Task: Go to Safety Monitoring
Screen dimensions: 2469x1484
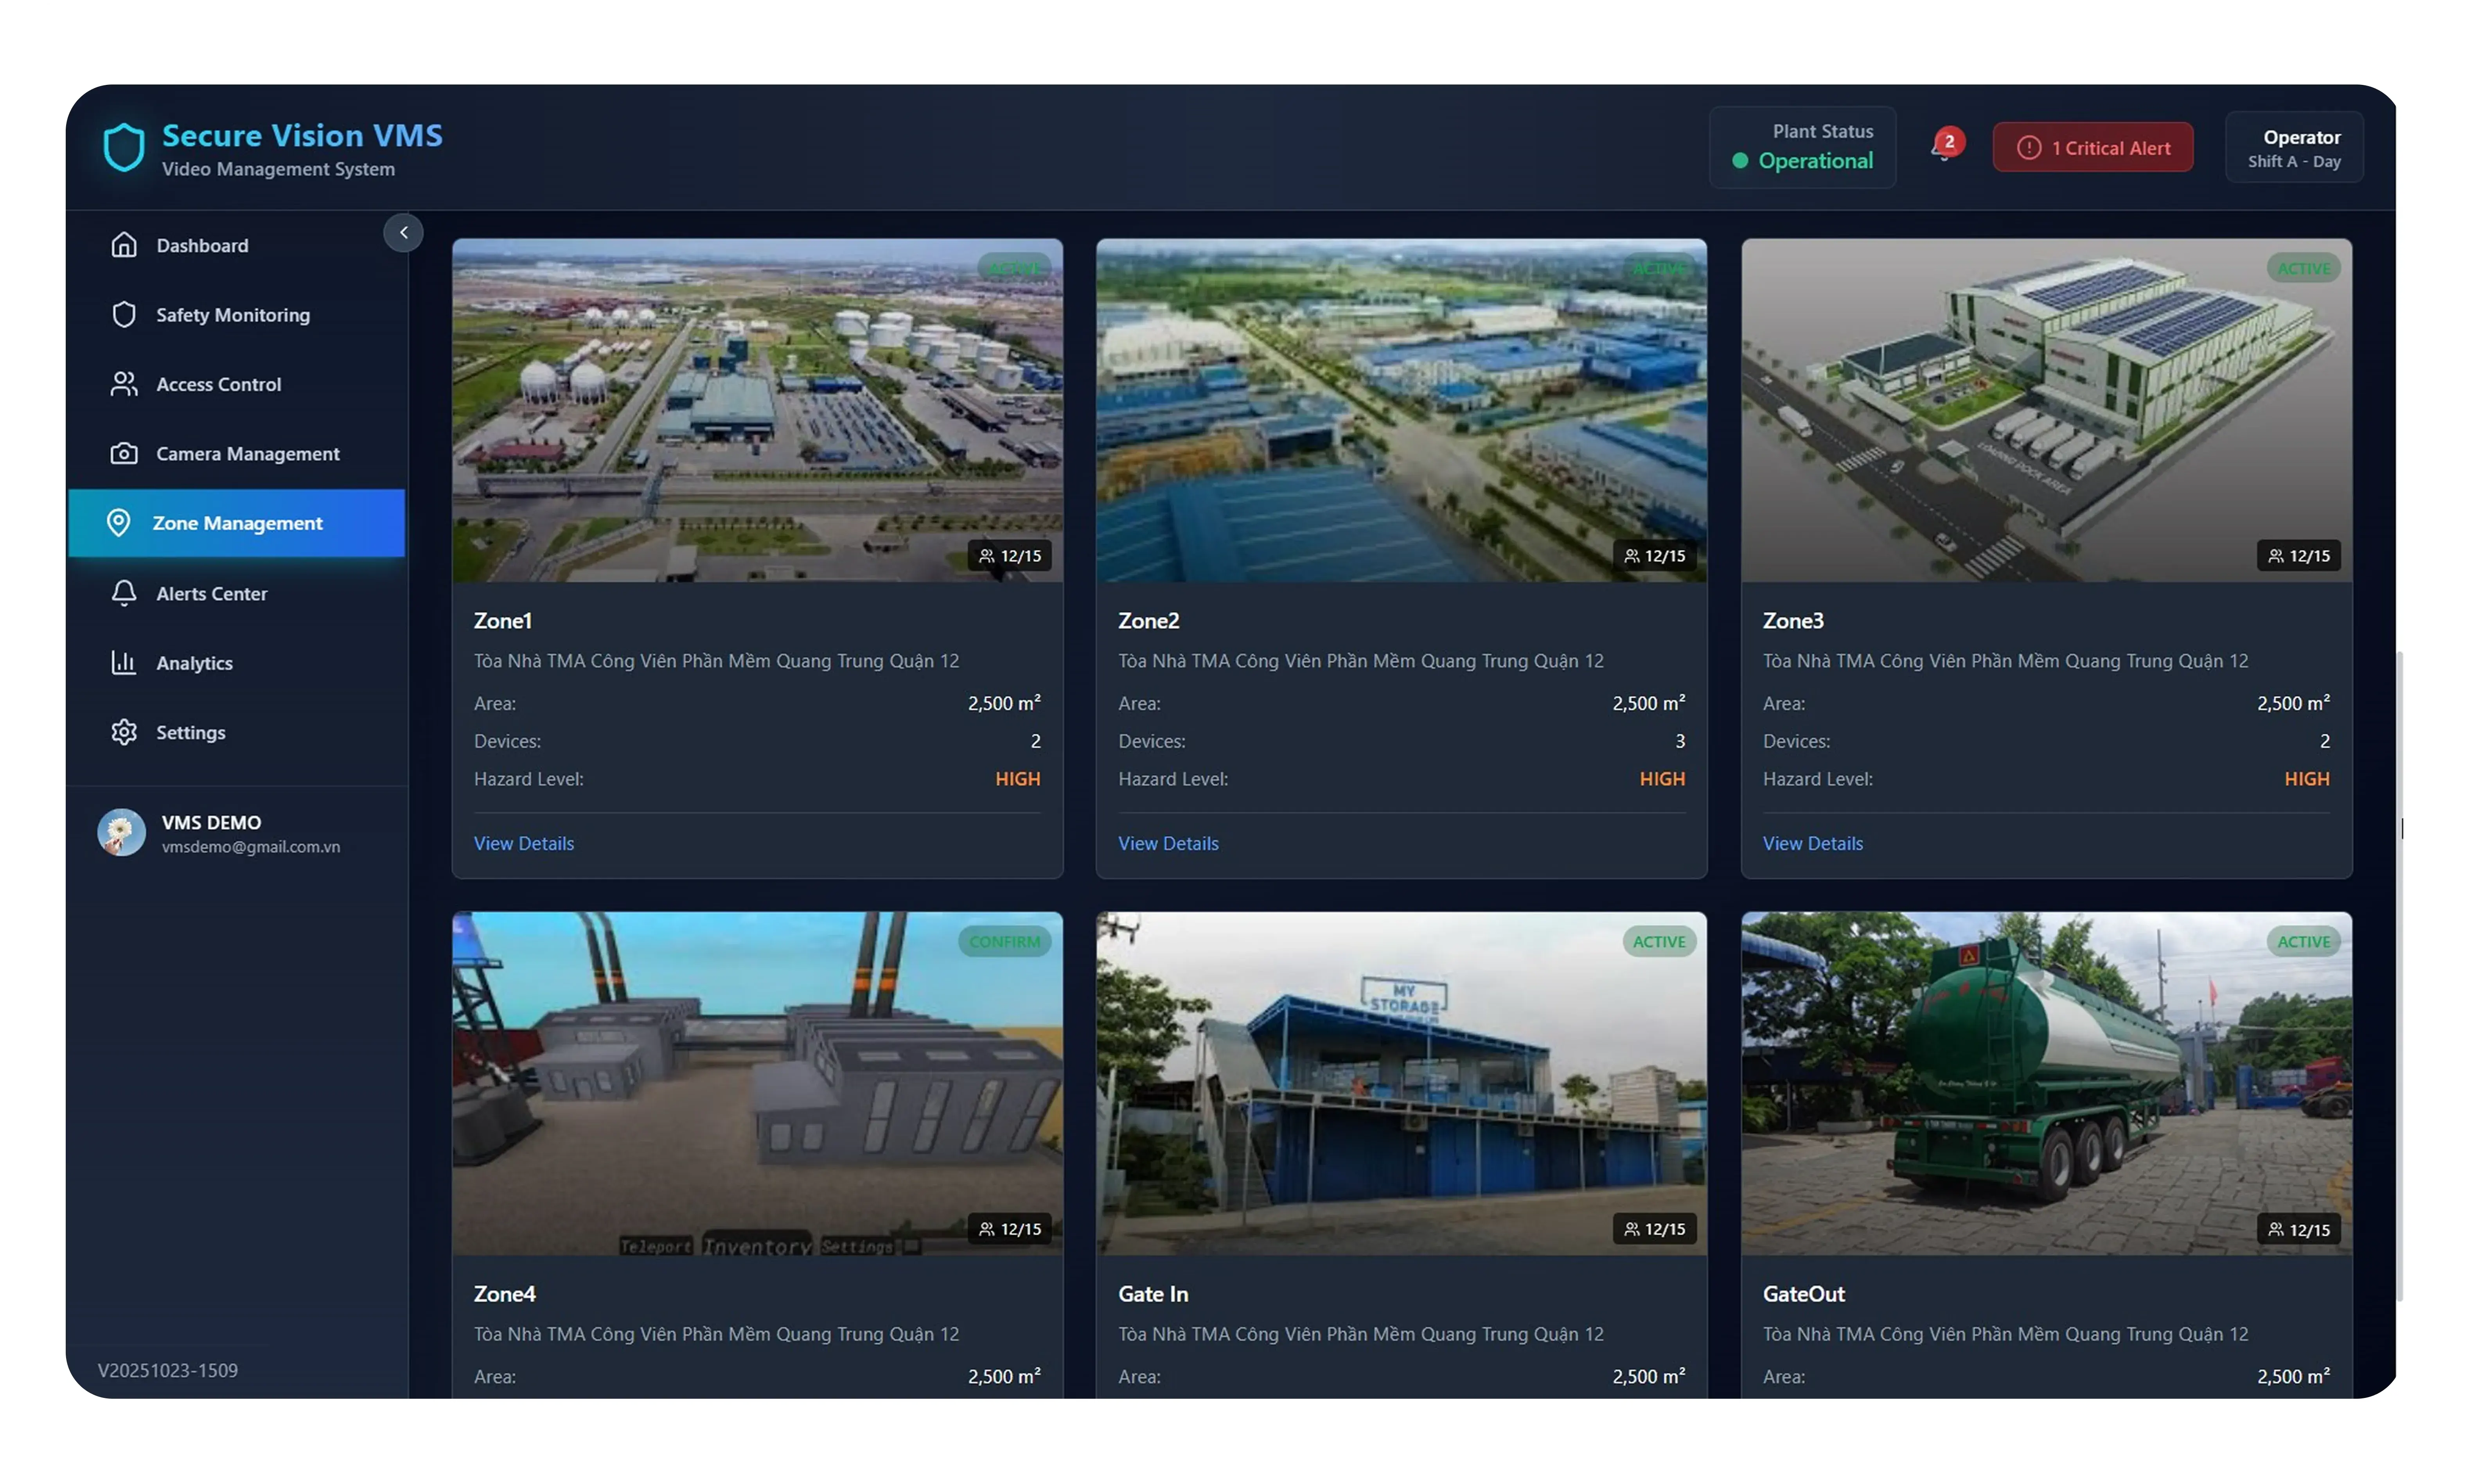Action: click(237, 314)
